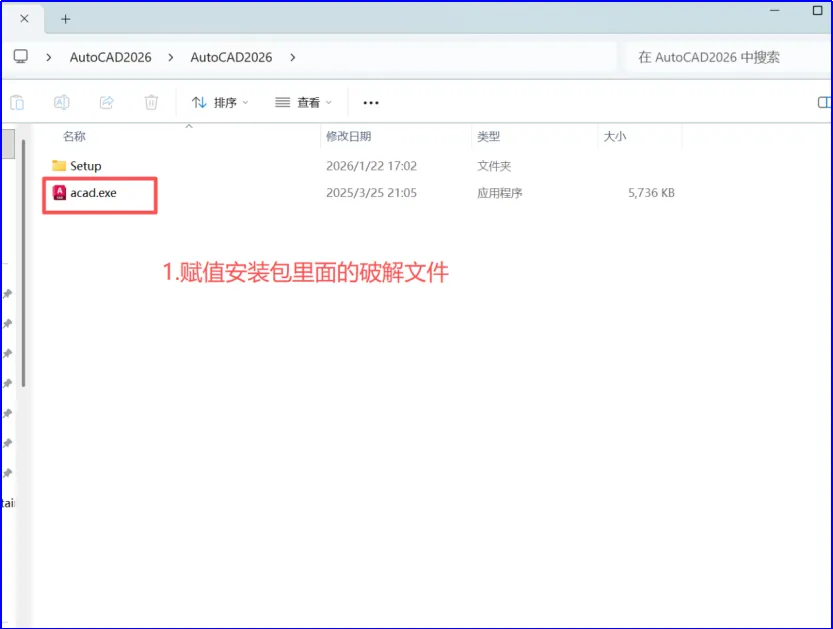Minimize the Explorer window
The width and height of the screenshot is (833, 629).
click(775, 11)
